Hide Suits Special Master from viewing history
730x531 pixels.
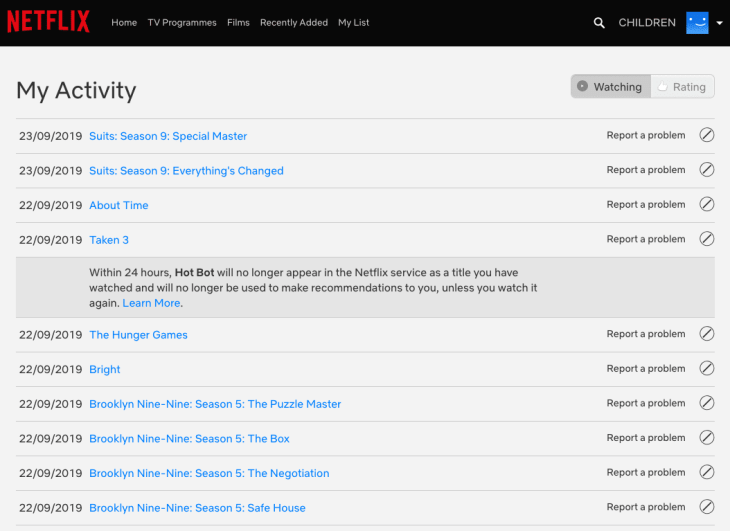click(706, 136)
